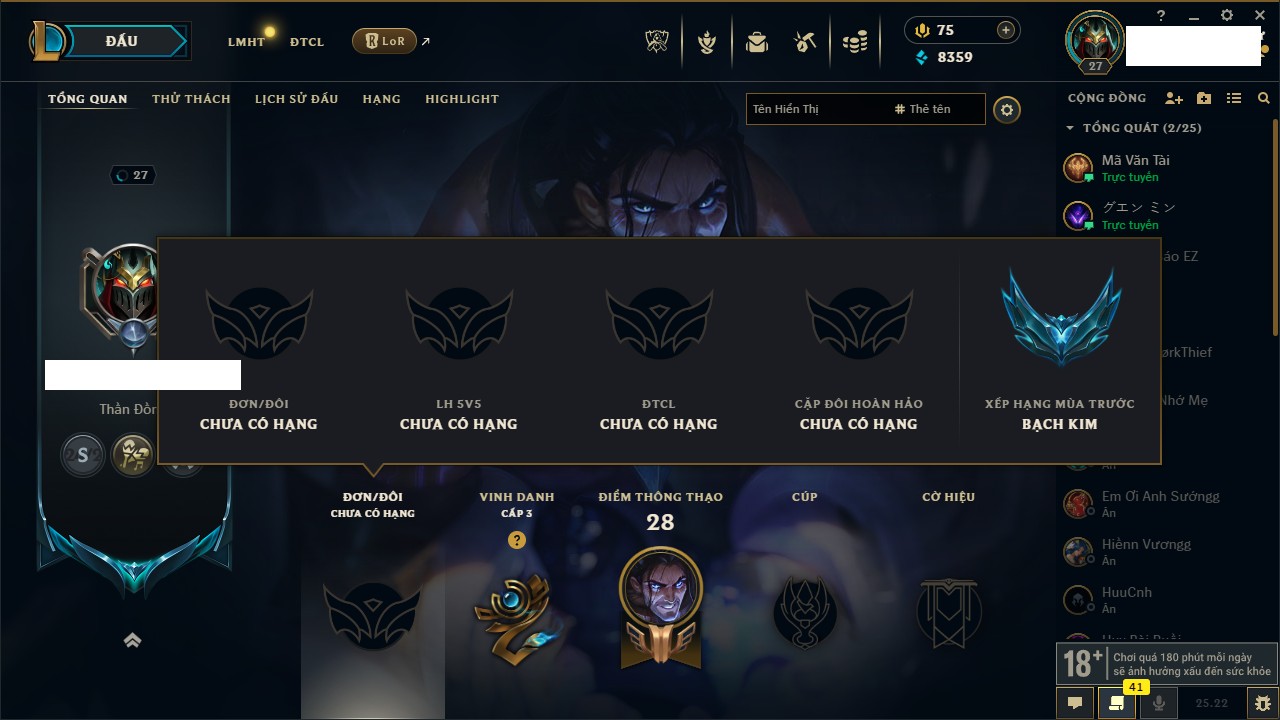This screenshot has width=1280, height=720.
Task: Switch to the THỬ THÁCH tab
Action: pos(191,99)
